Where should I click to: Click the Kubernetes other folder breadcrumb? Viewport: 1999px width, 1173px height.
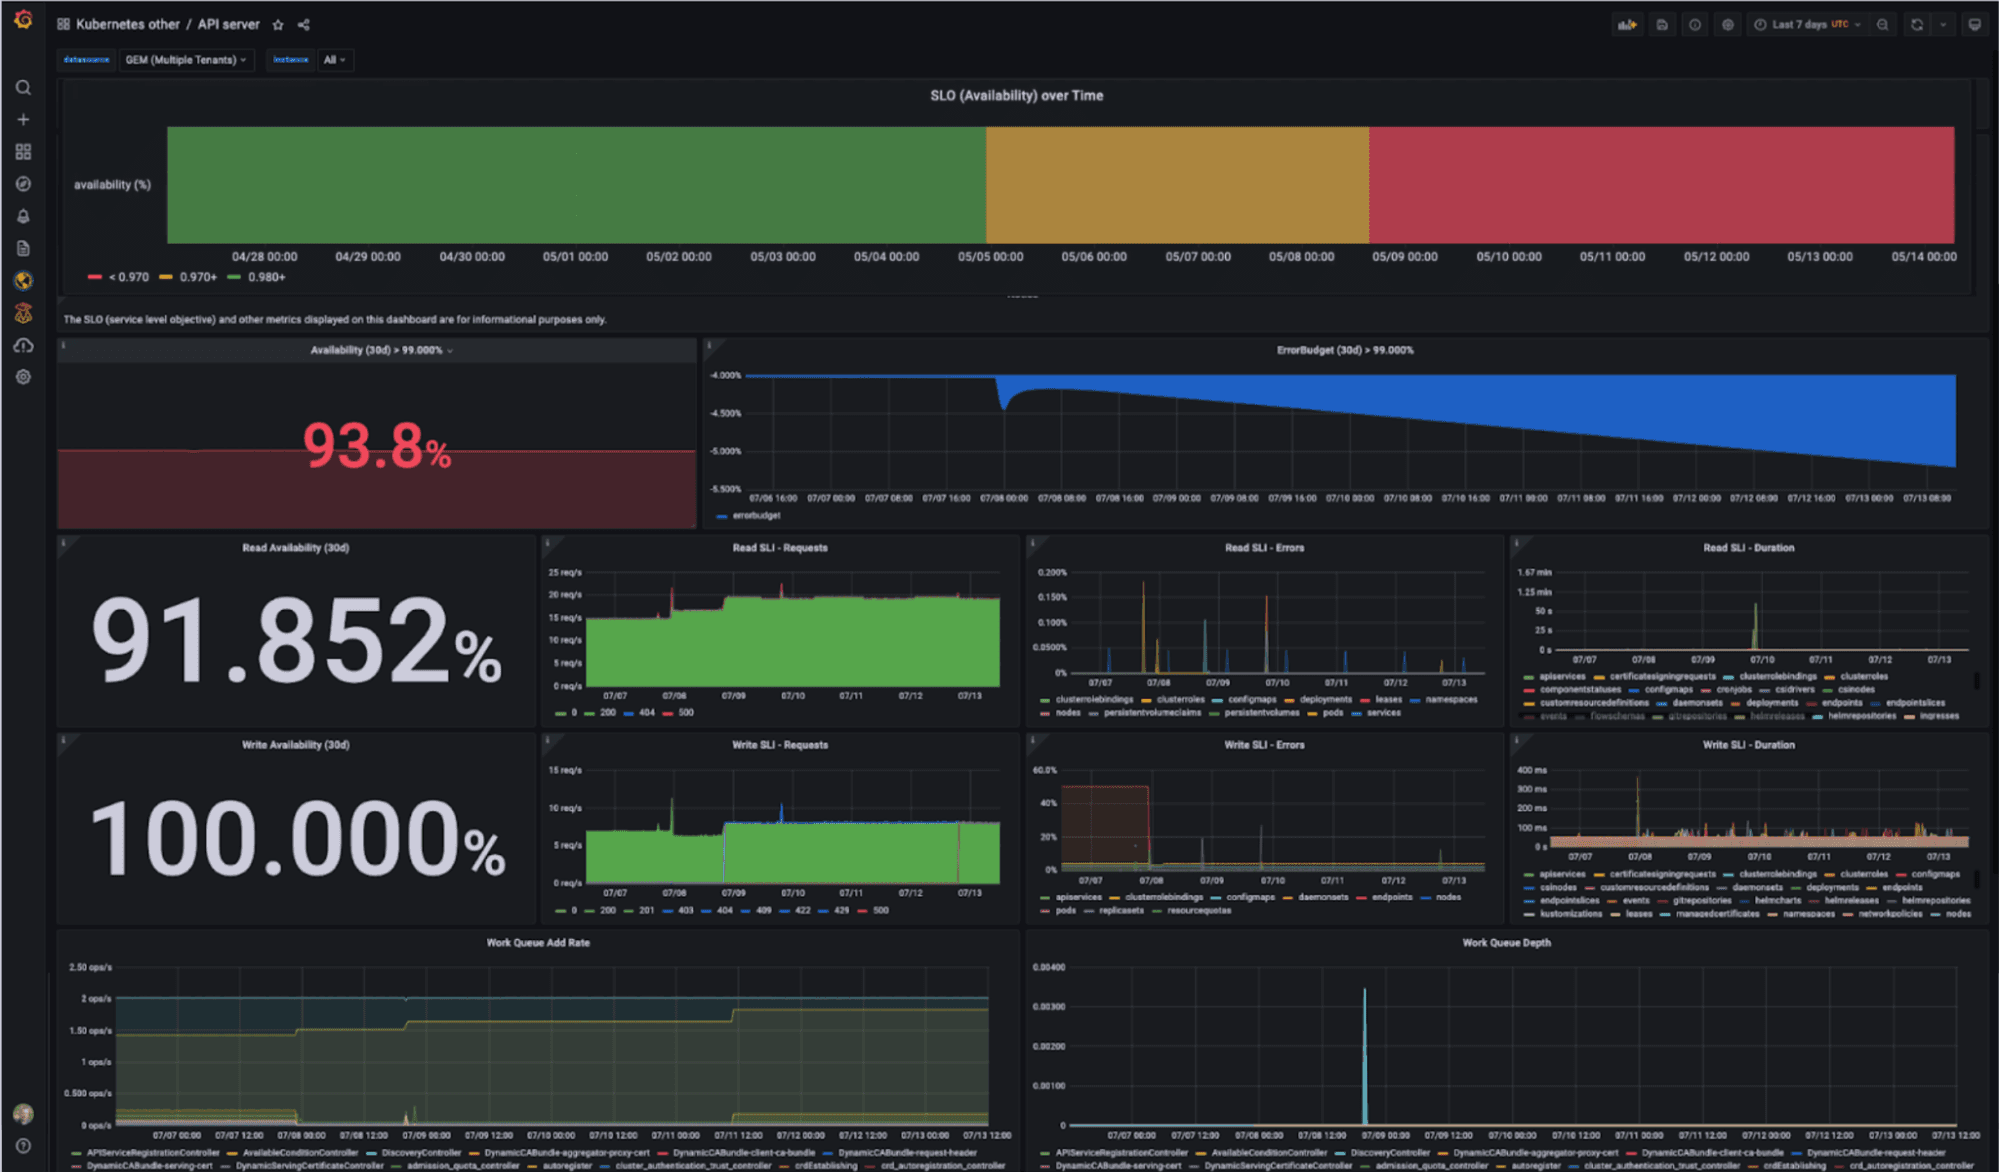pyautogui.click(x=127, y=24)
